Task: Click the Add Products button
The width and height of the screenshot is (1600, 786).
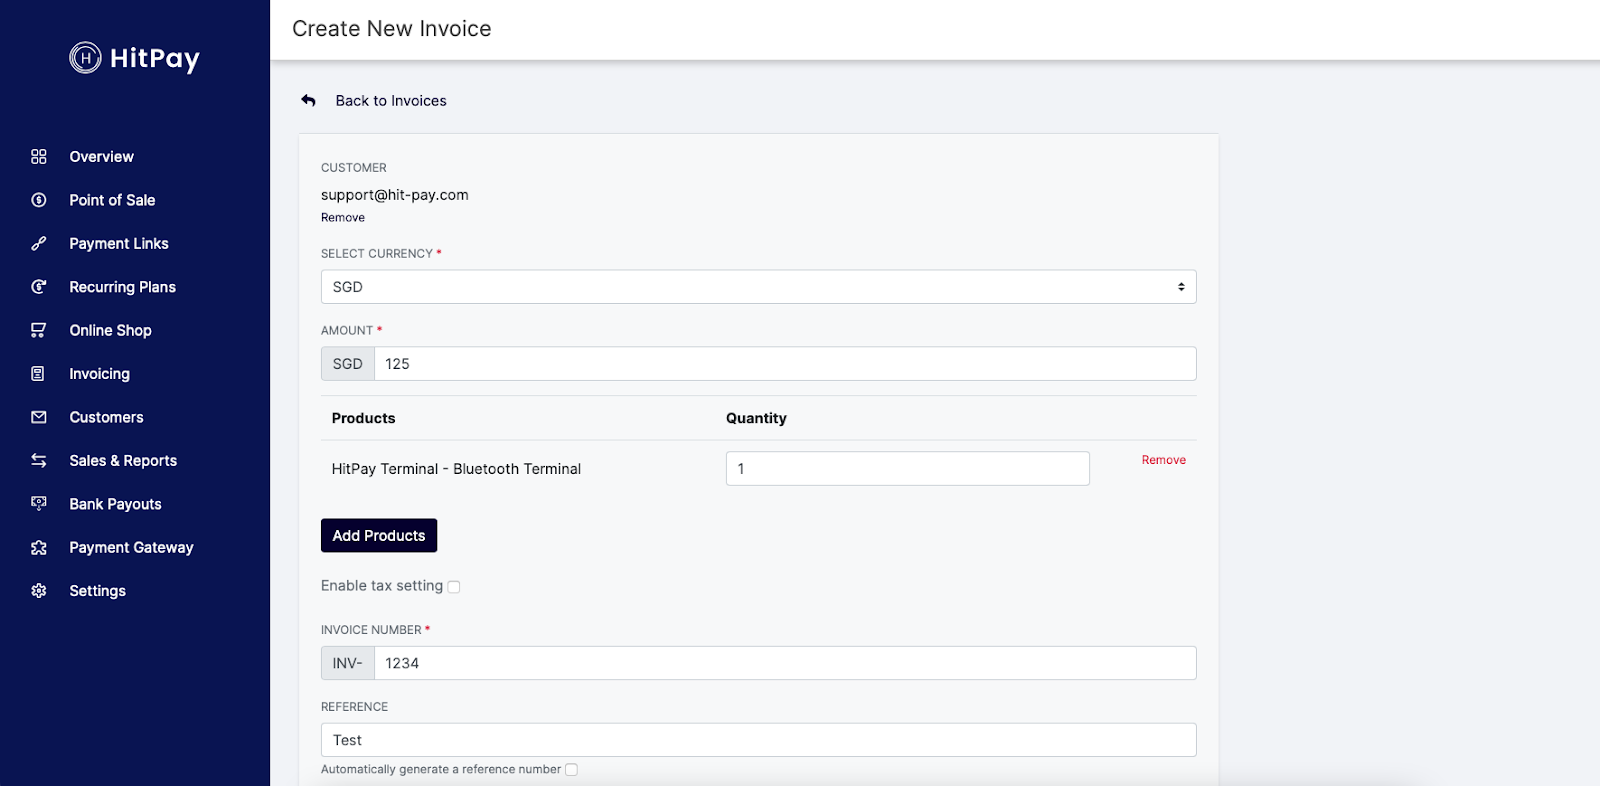Action: click(379, 536)
